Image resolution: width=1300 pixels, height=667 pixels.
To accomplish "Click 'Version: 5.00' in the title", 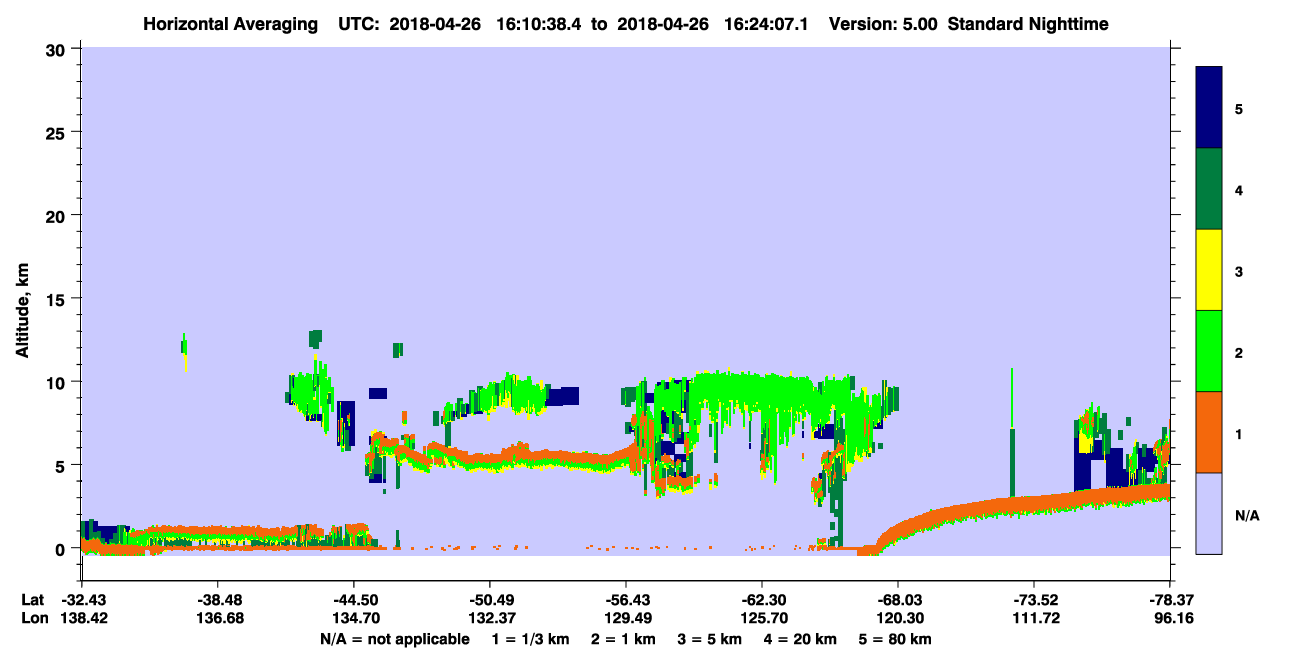I will (881, 24).
